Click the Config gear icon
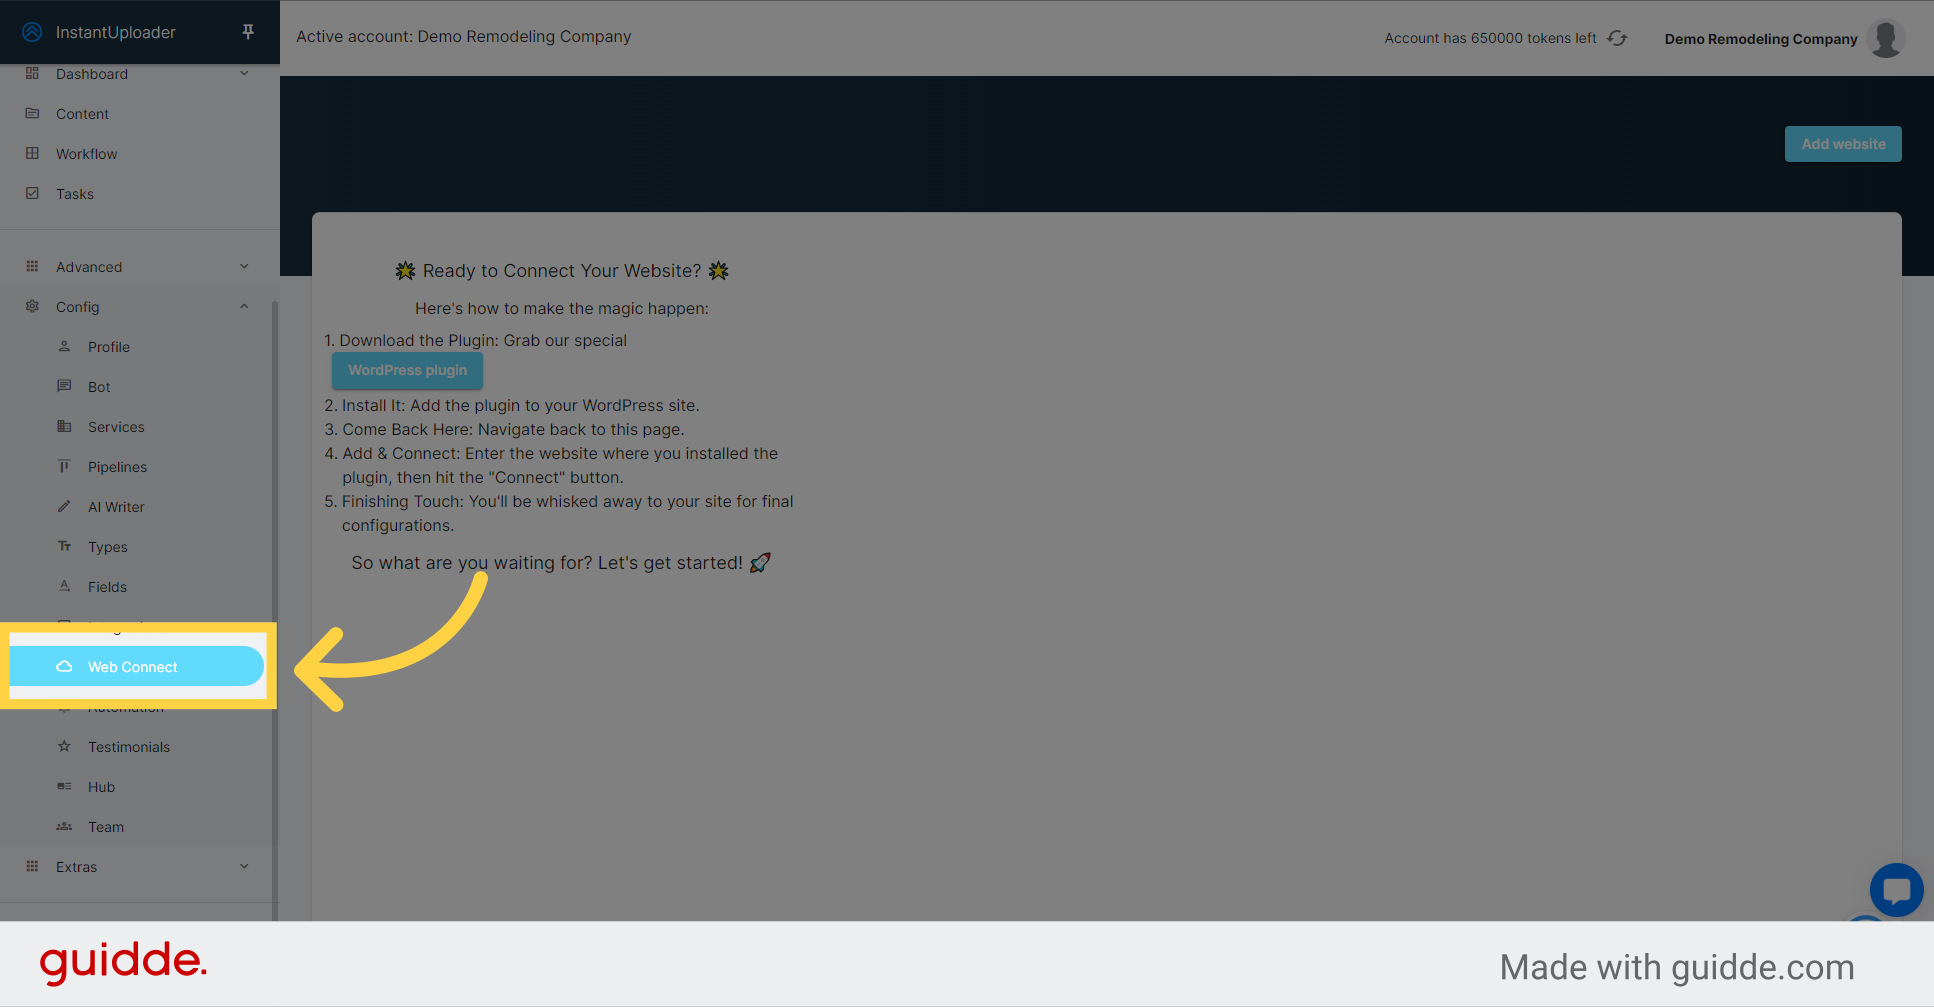The height and width of the screenshot is (1007, 1934). point(32,306)
